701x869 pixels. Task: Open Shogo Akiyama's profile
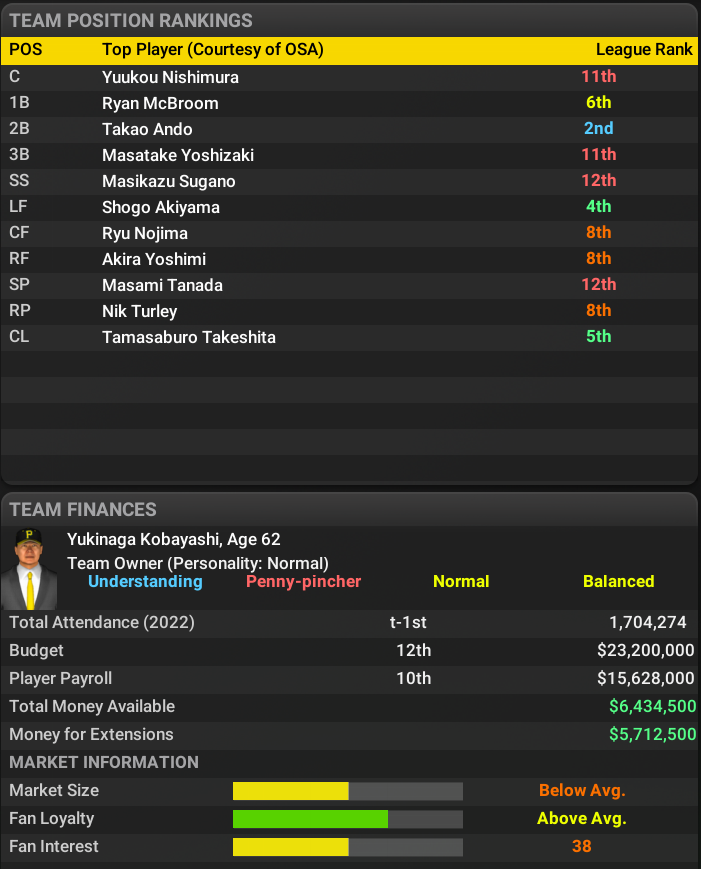(161, 207)
